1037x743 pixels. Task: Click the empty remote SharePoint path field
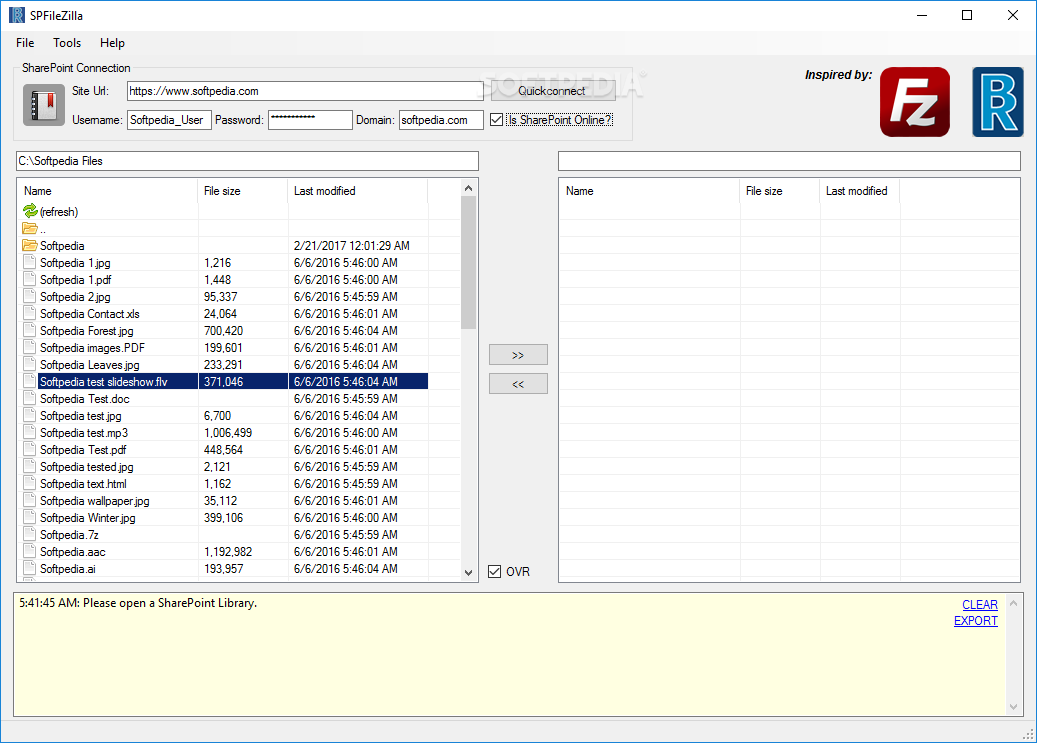[789, 161]
